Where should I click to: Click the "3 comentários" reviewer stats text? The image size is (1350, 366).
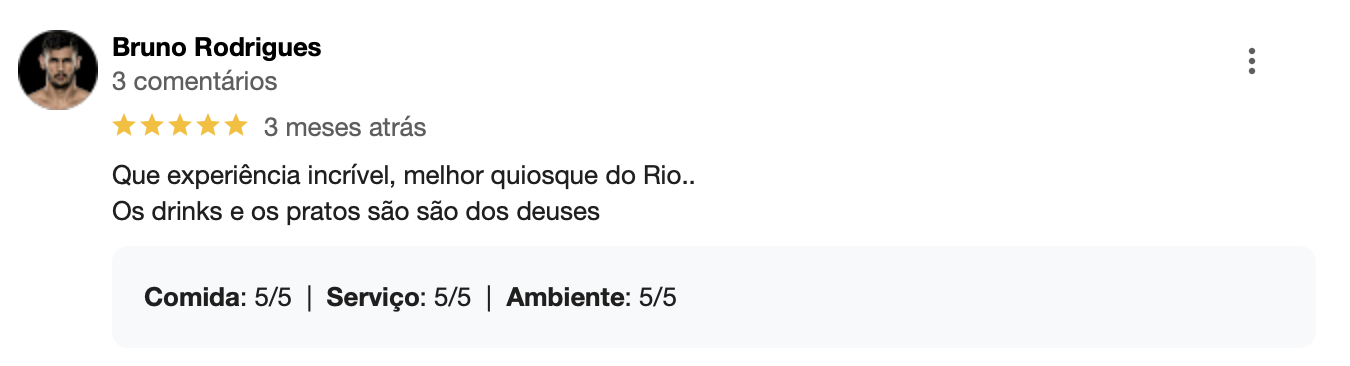[x=195, y=81]
